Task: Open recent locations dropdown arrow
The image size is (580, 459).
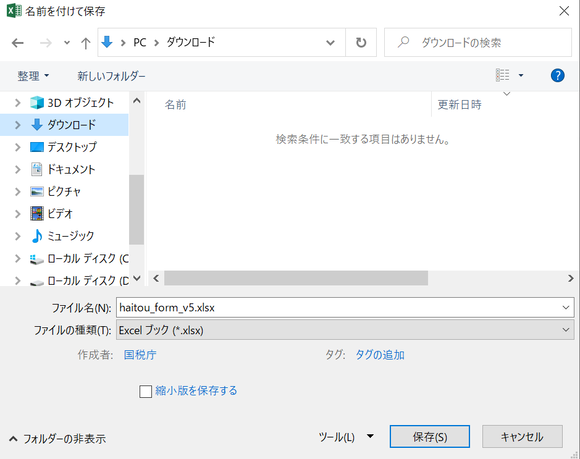Action: pyautogui.click(x=67, y=43)
